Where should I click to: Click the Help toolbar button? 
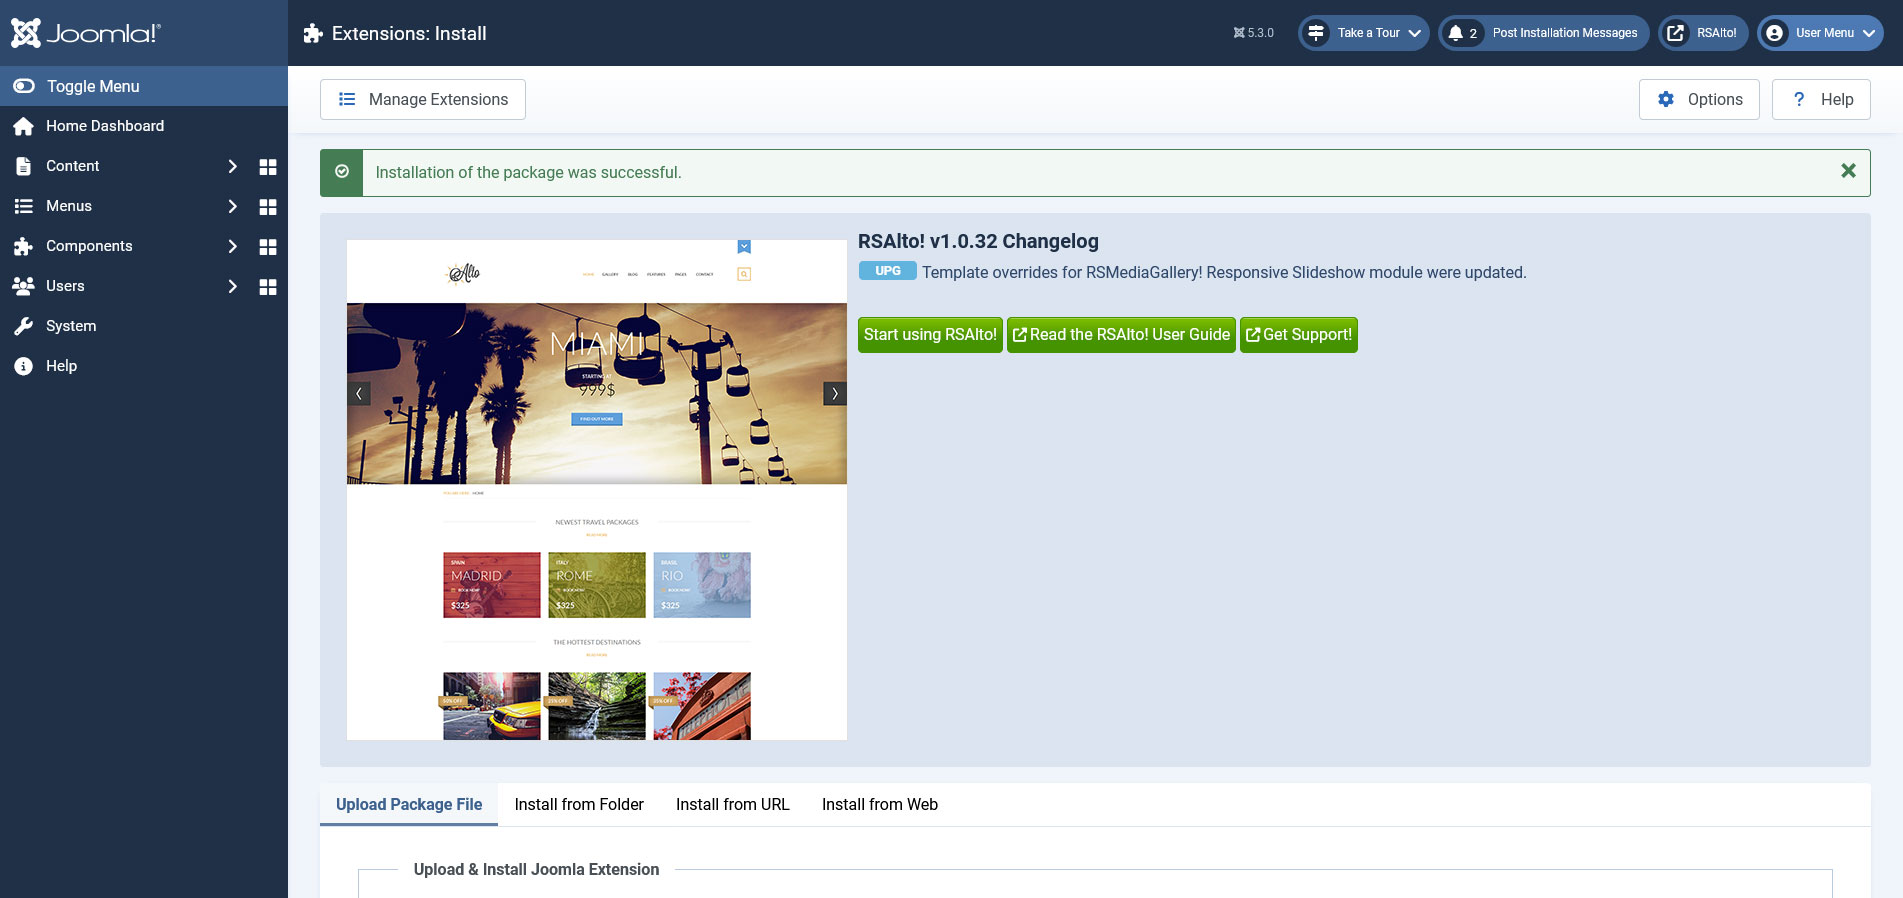[x=1821, y=99]
